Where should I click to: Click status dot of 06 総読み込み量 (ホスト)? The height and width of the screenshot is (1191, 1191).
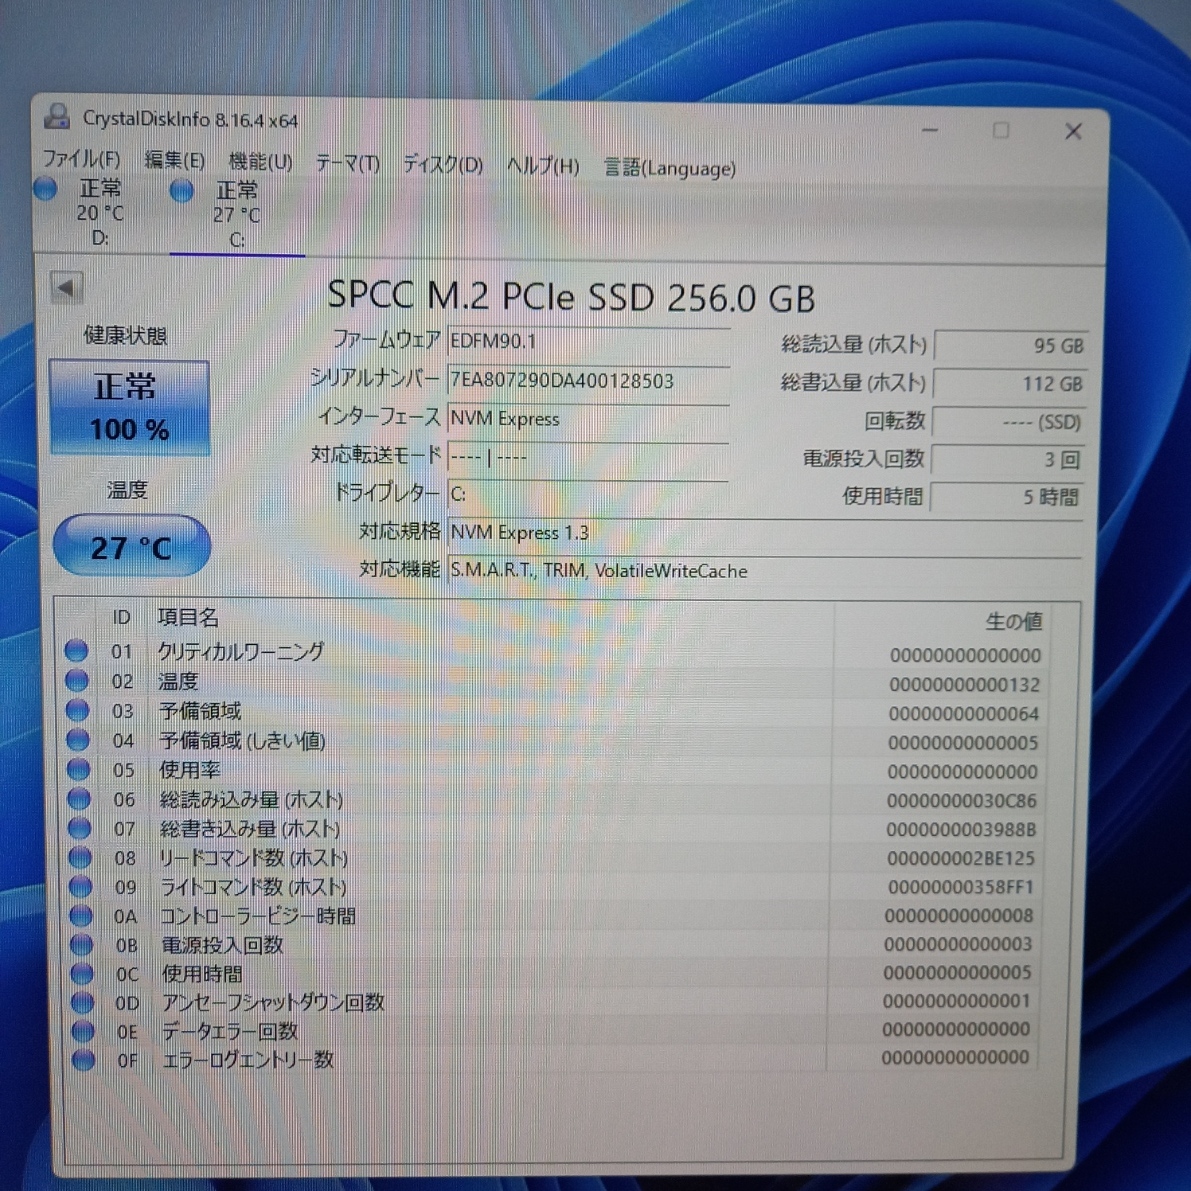coord(79,798)
